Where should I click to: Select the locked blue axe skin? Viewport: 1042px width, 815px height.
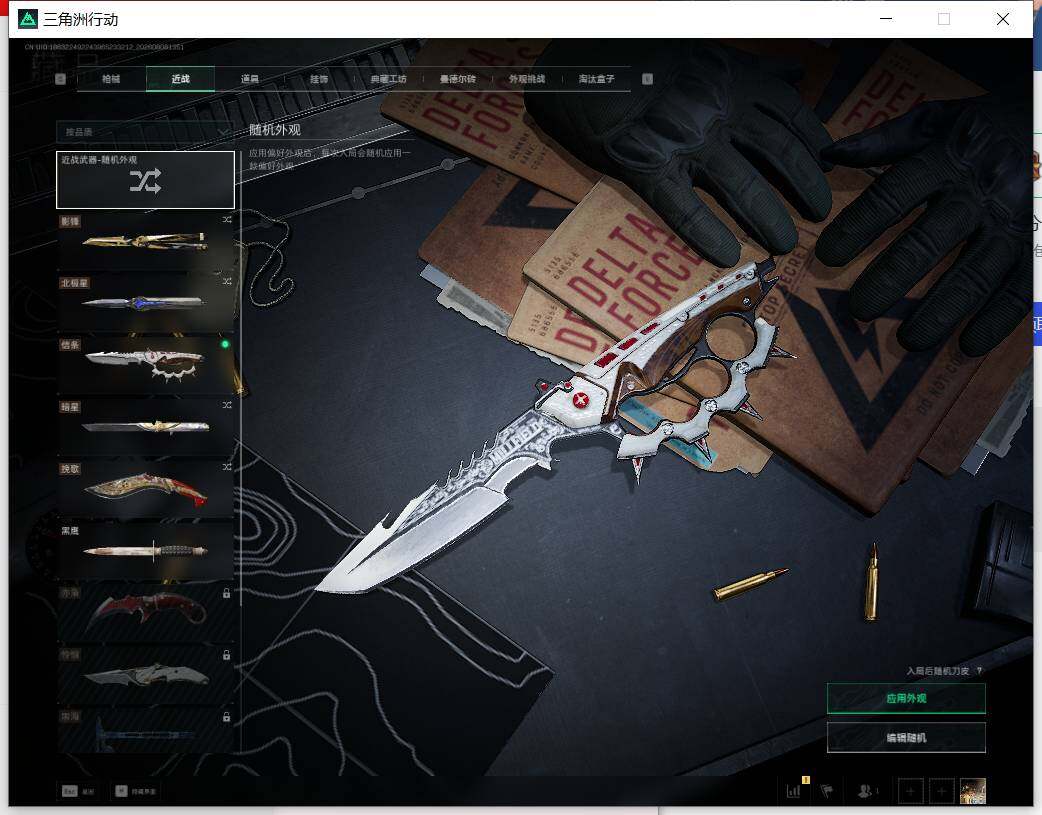pos(145,731)
